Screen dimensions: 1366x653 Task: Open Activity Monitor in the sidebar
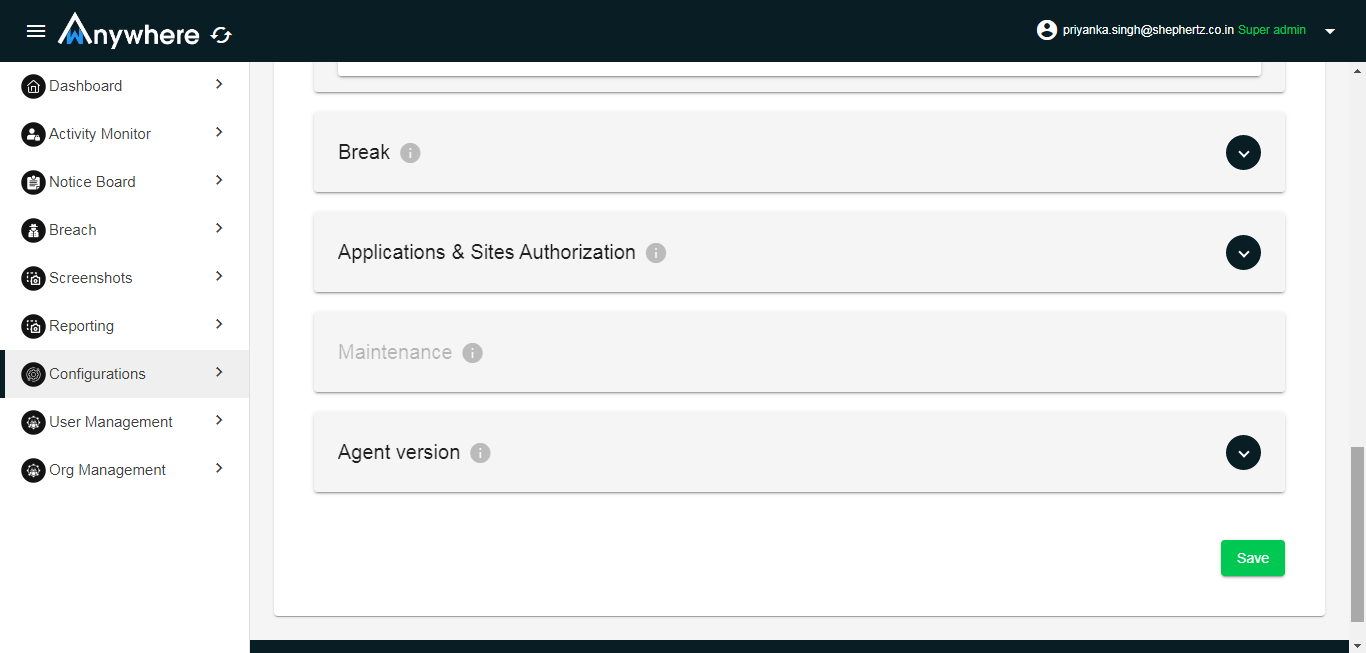100,134
